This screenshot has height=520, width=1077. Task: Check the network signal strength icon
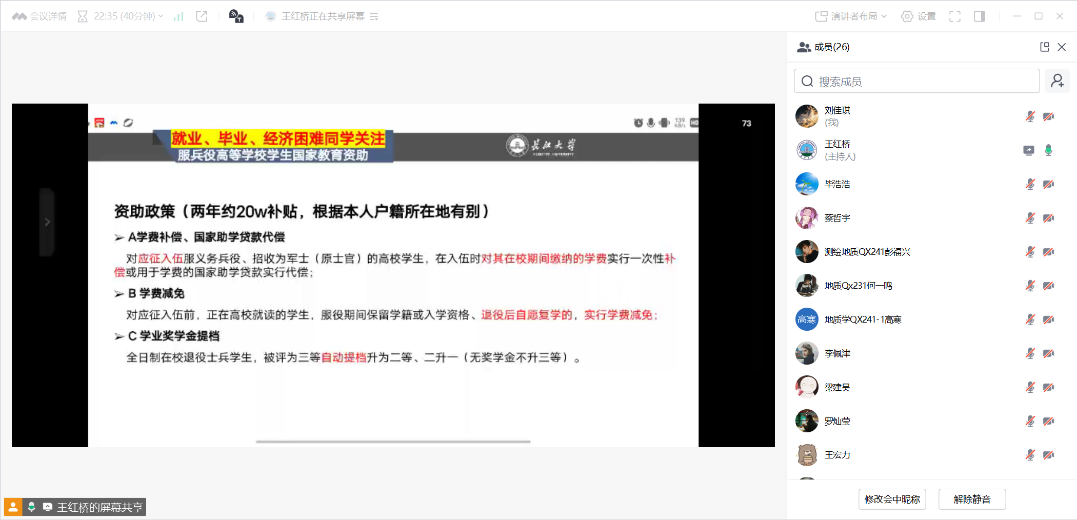coord(178,16)
